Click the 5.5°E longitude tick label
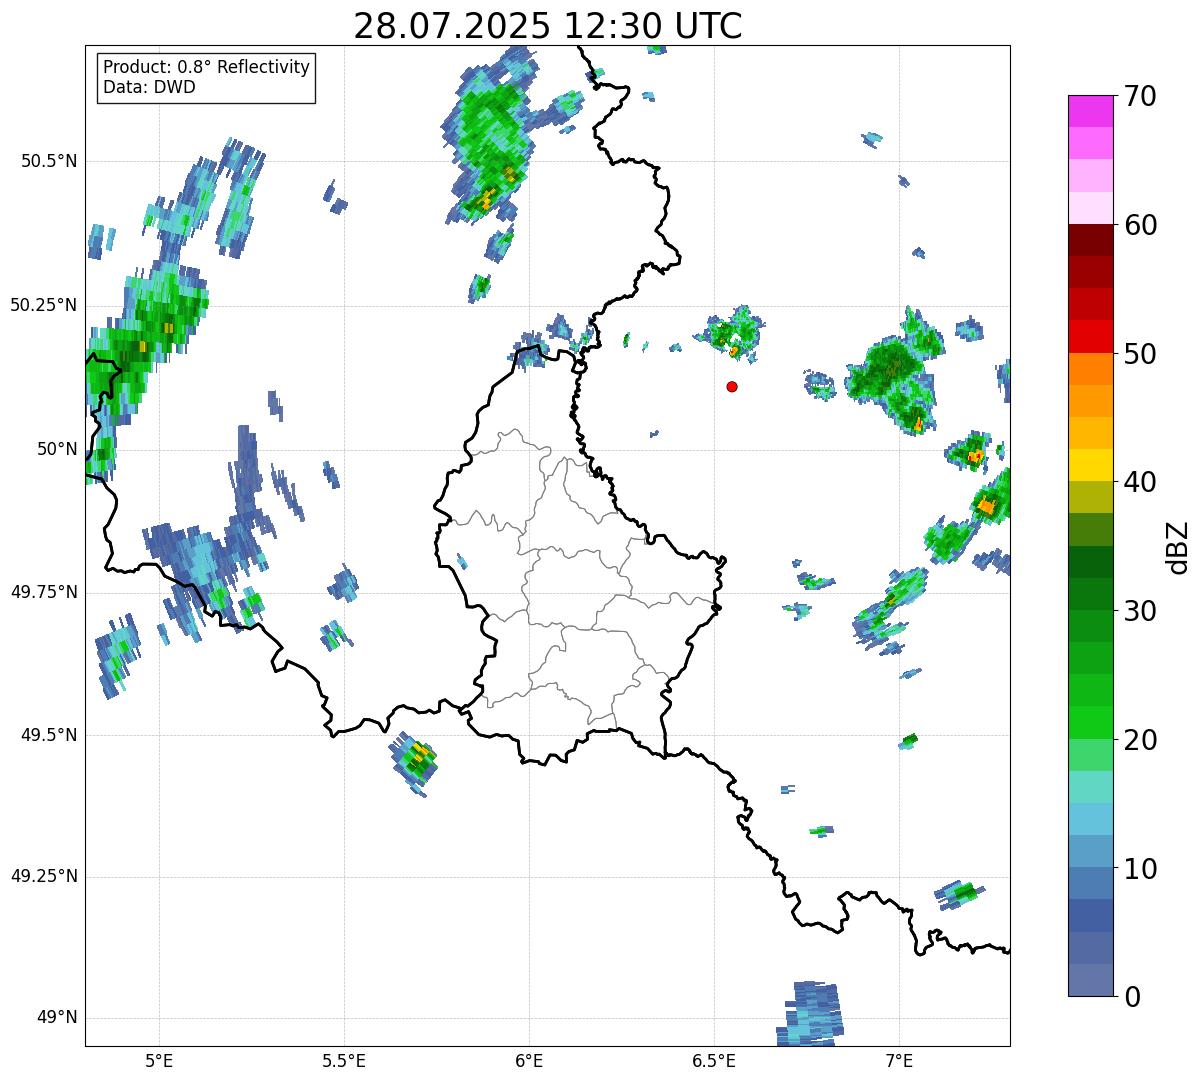This screenshot has width=1202, height=1081. 344,1061
